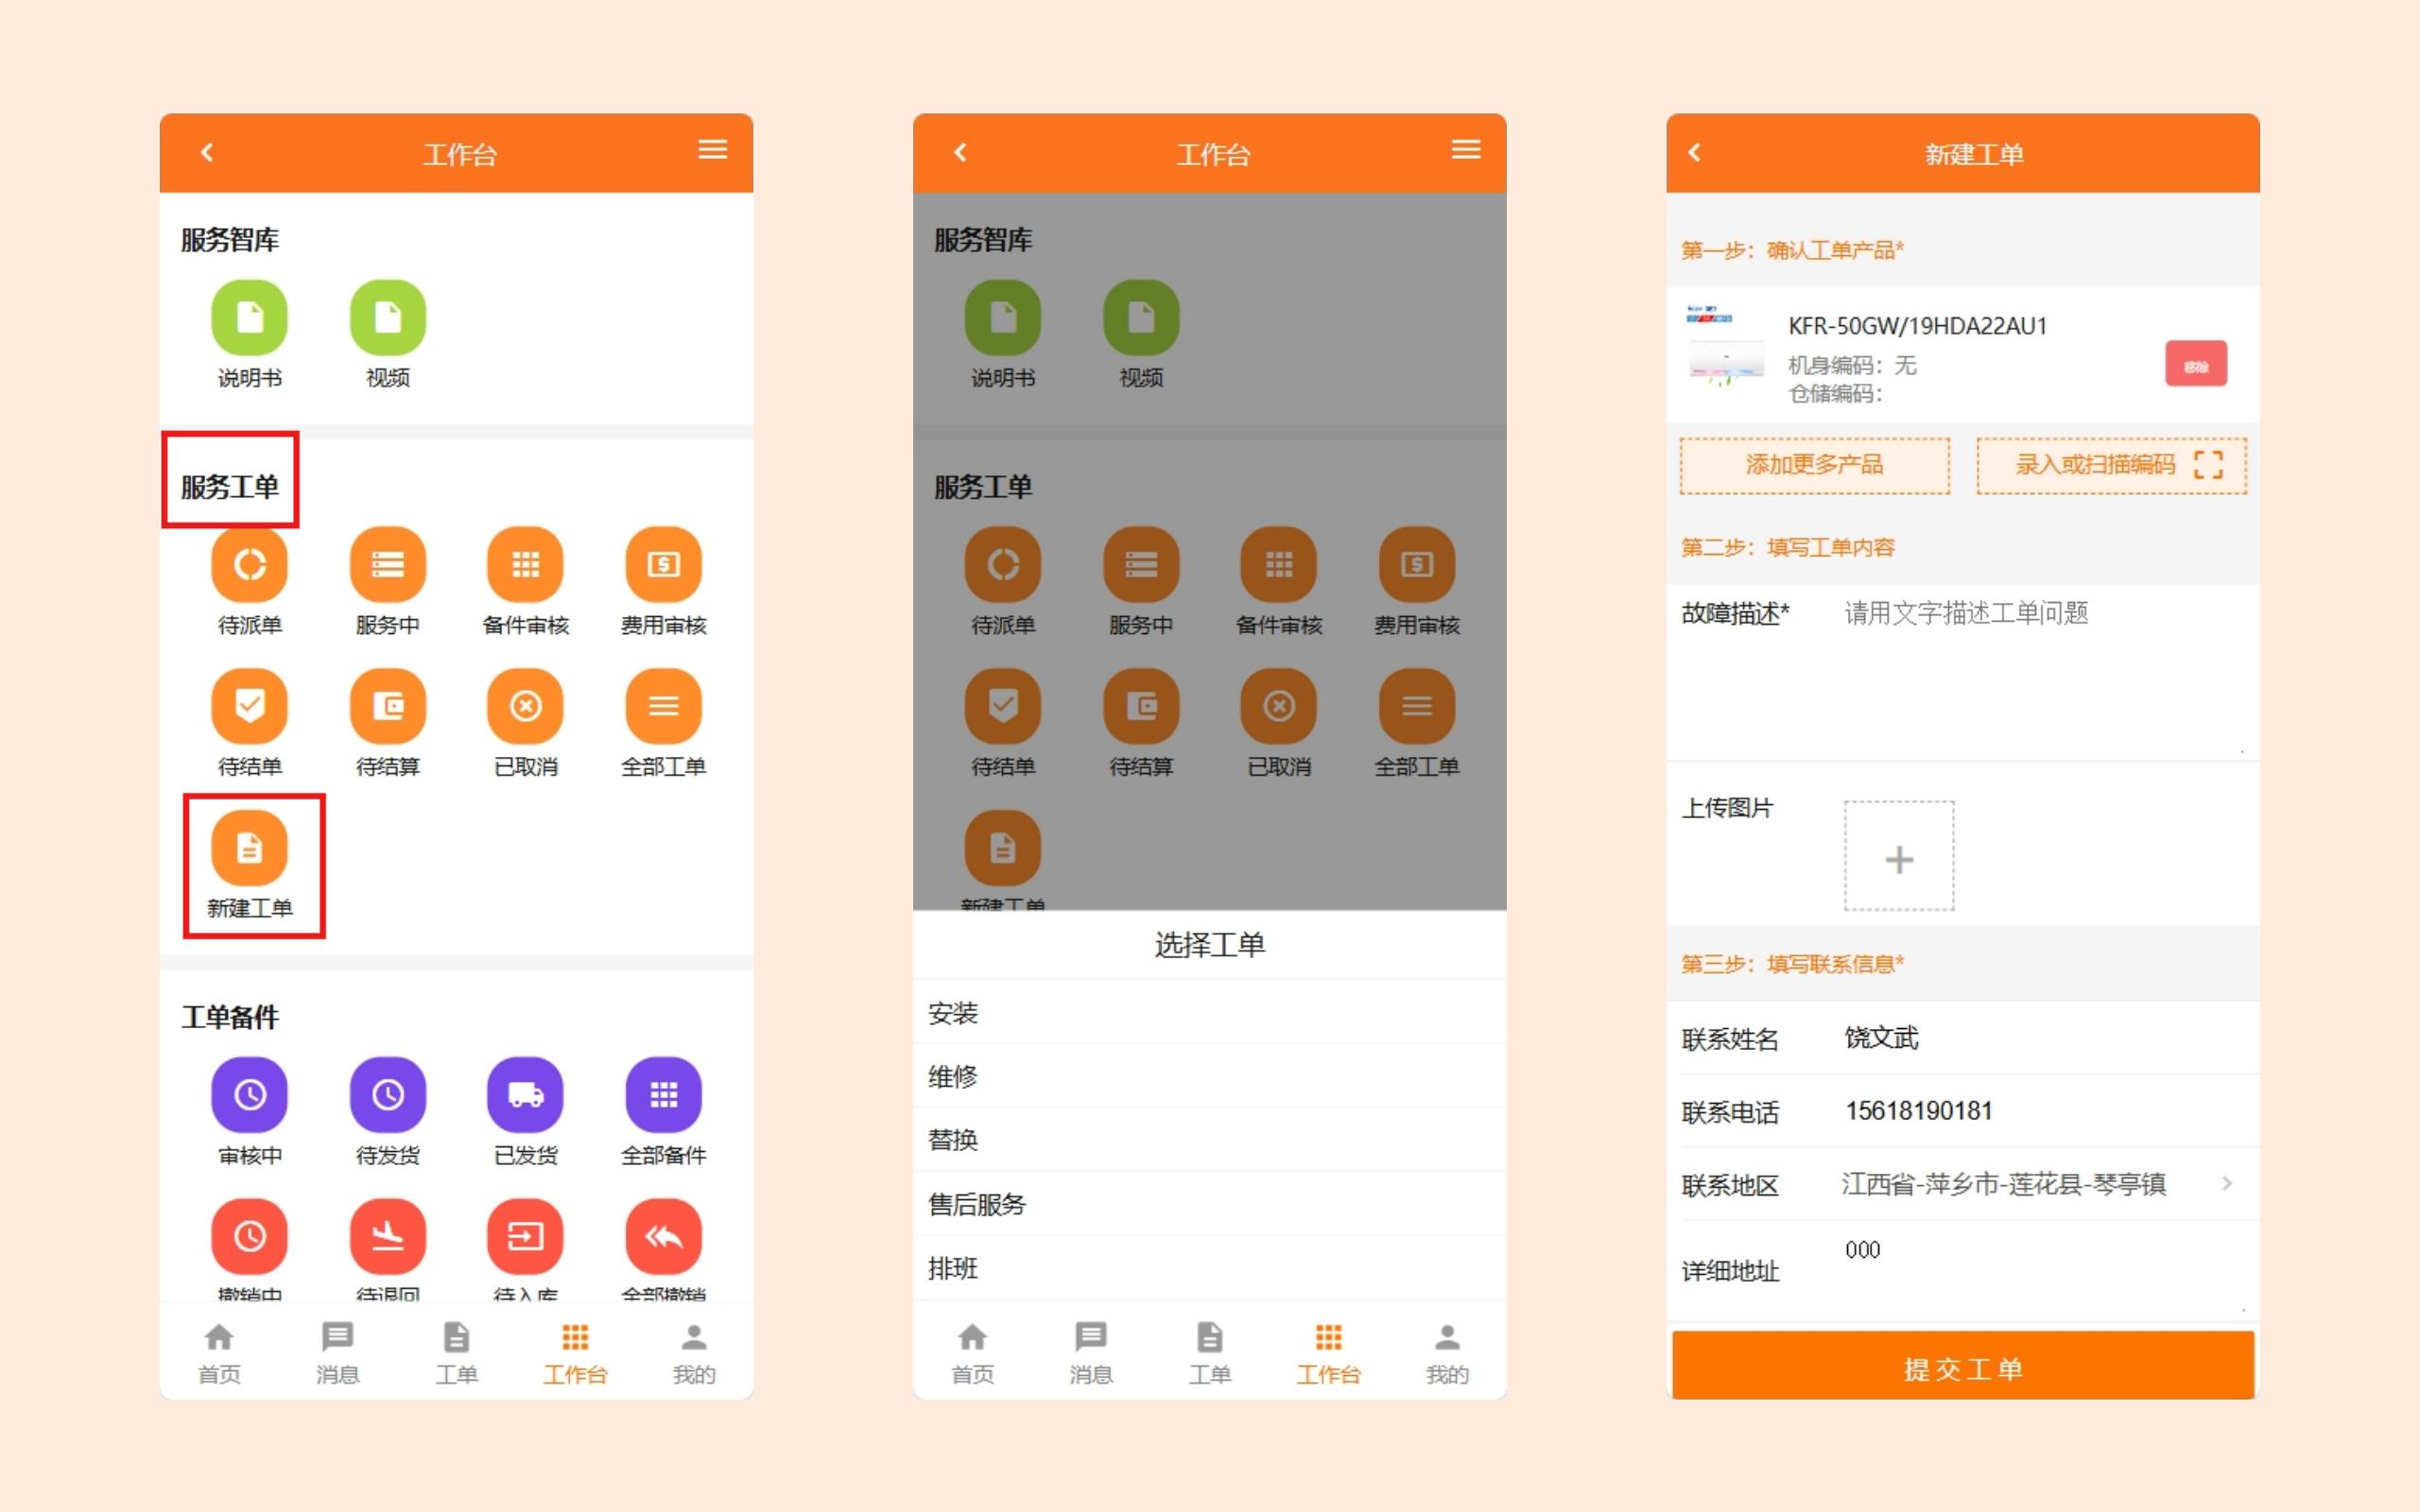Switch to 我的 tab in middle screen
The image size is (2420, 1512).
[1447, 1353]
